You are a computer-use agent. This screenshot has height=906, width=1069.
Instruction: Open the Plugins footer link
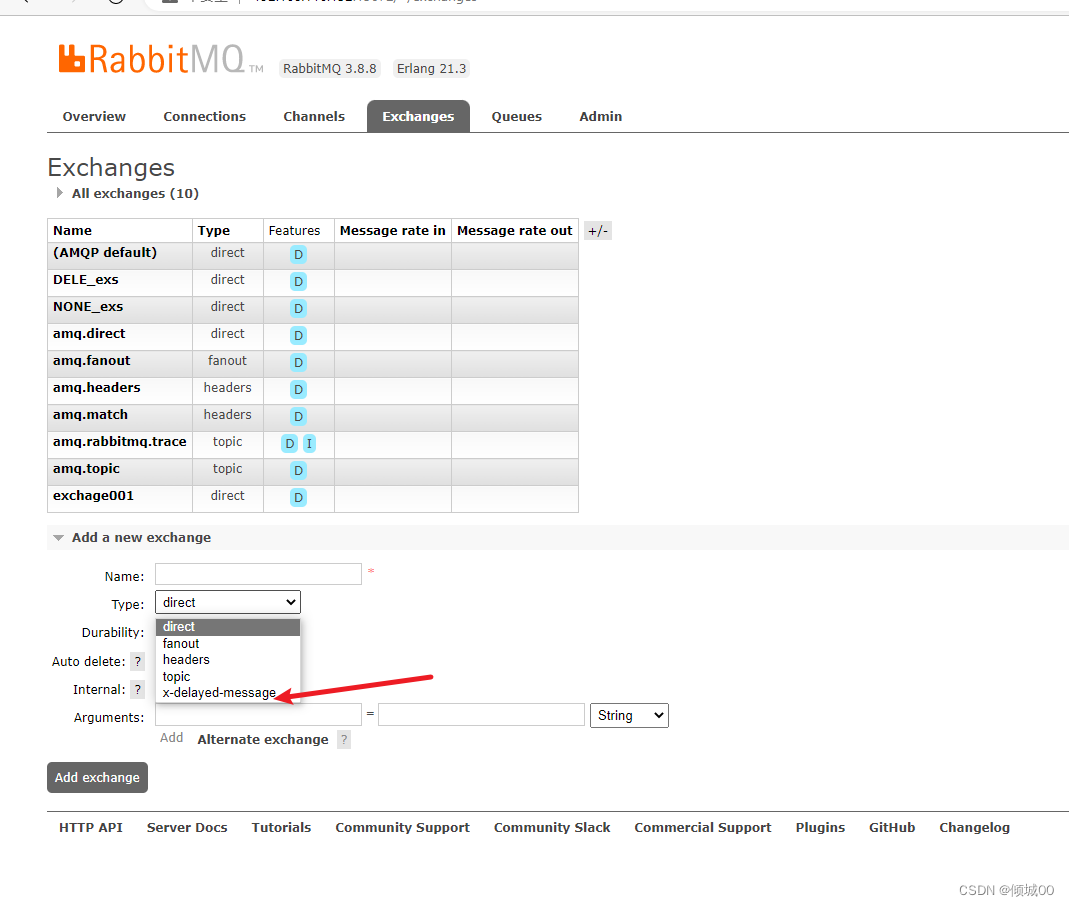[820, 828]
